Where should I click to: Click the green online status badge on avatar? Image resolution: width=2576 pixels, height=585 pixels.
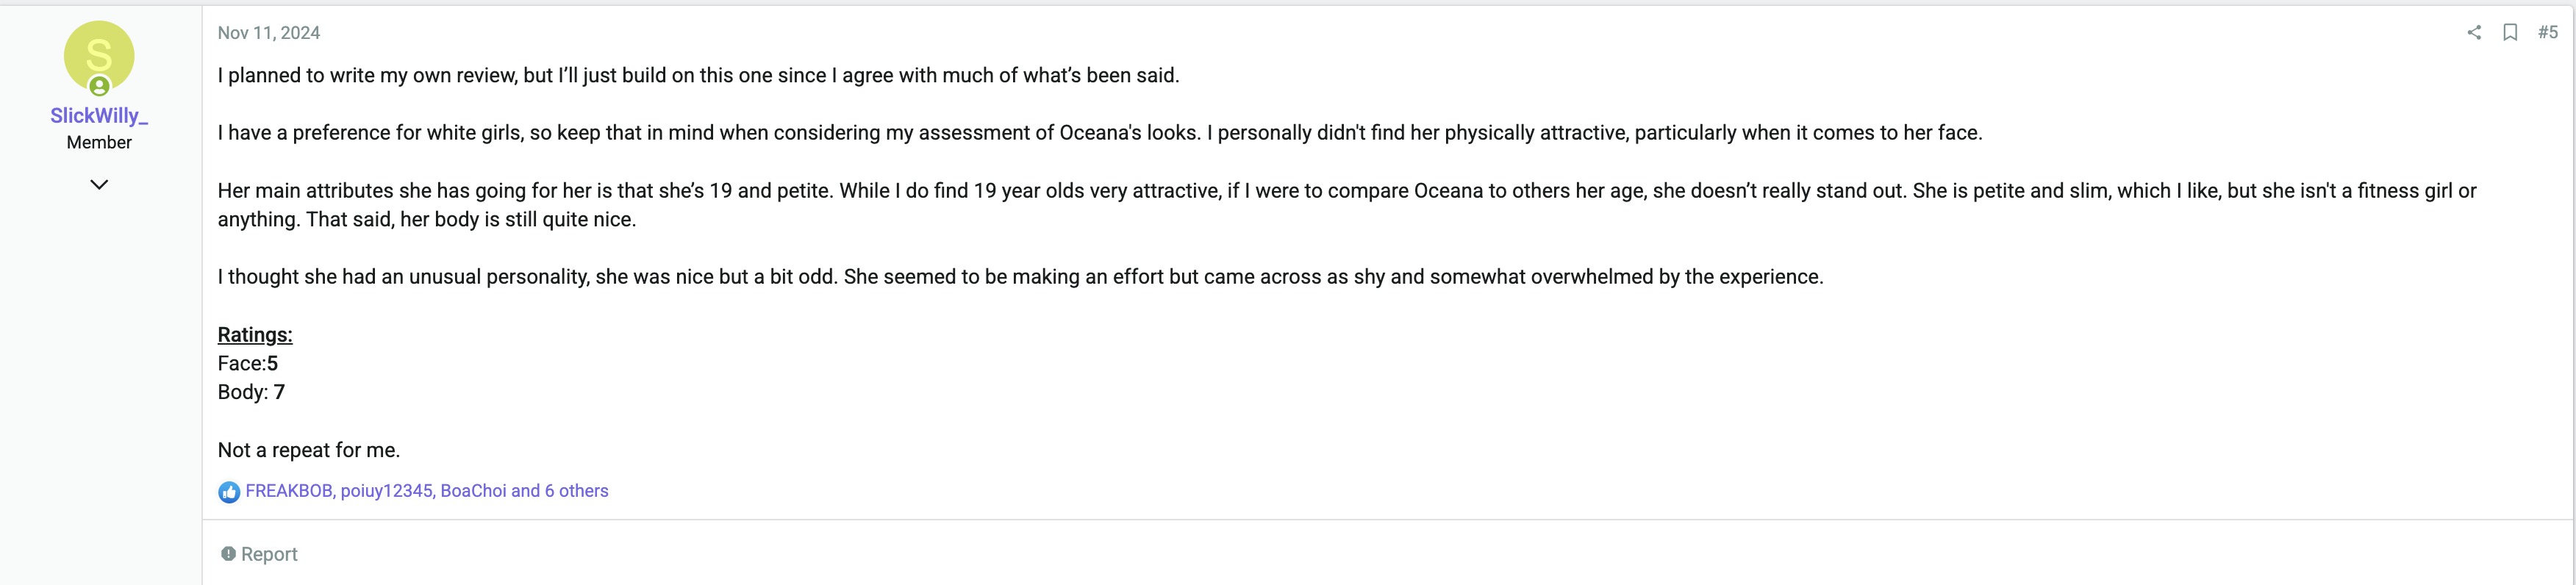point(99,87)
